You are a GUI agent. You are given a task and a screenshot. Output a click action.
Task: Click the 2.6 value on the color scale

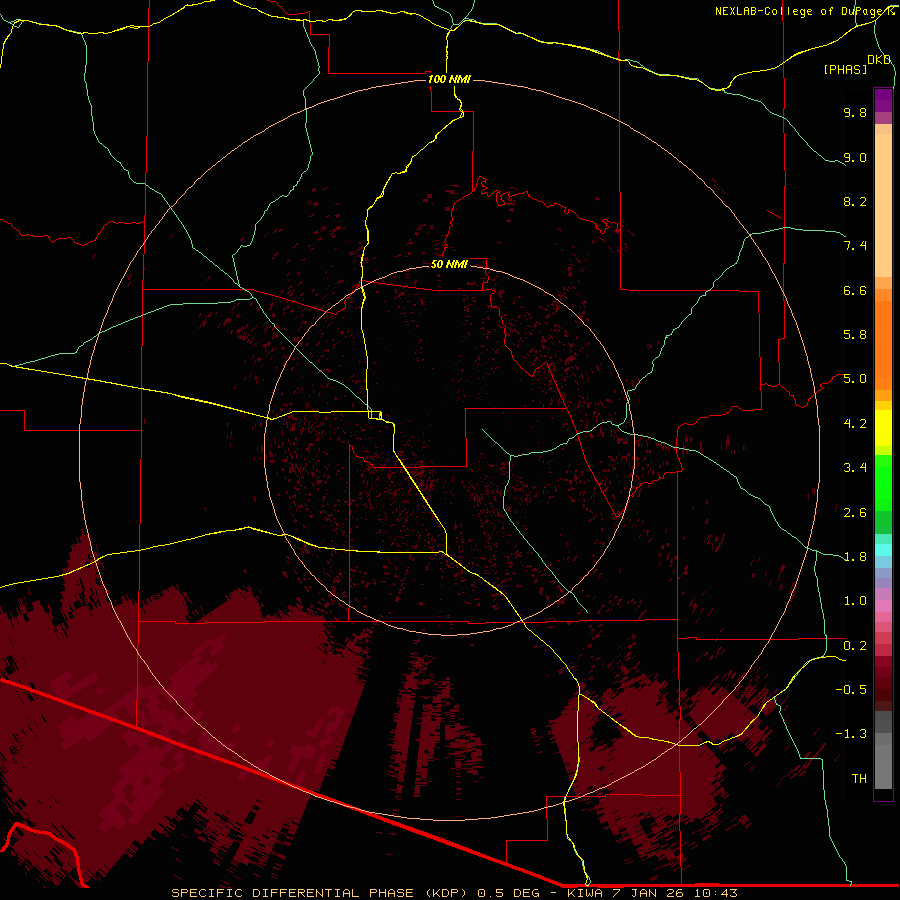(x=855, y=512)
